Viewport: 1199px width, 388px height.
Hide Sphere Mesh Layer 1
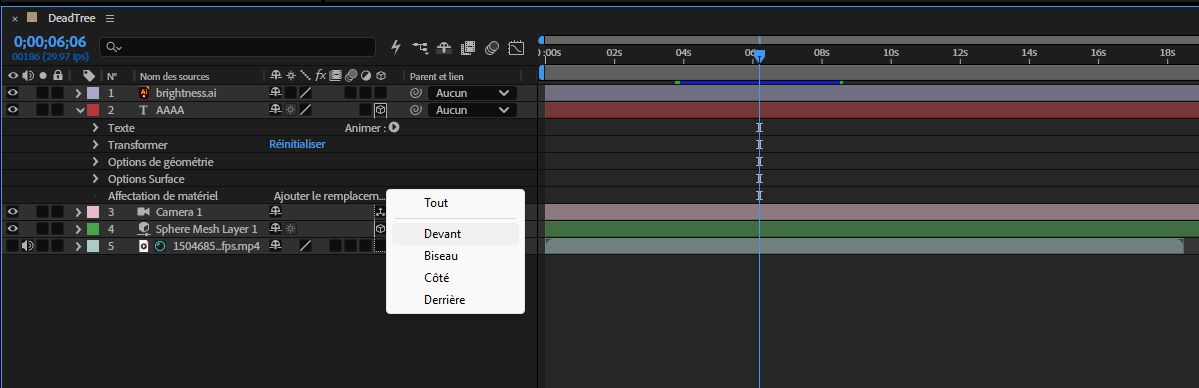13,229
